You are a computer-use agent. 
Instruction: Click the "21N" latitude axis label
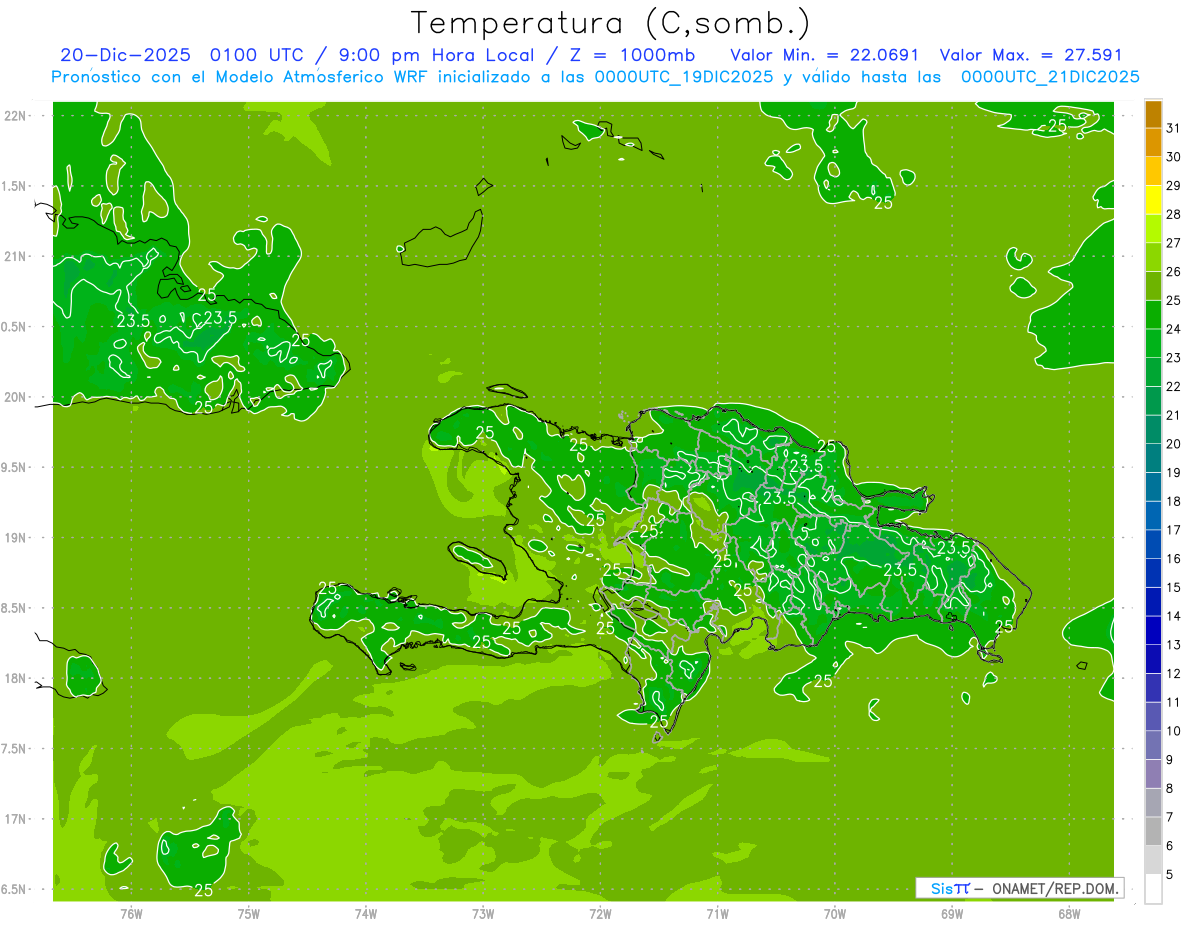(x=15, y=257)
